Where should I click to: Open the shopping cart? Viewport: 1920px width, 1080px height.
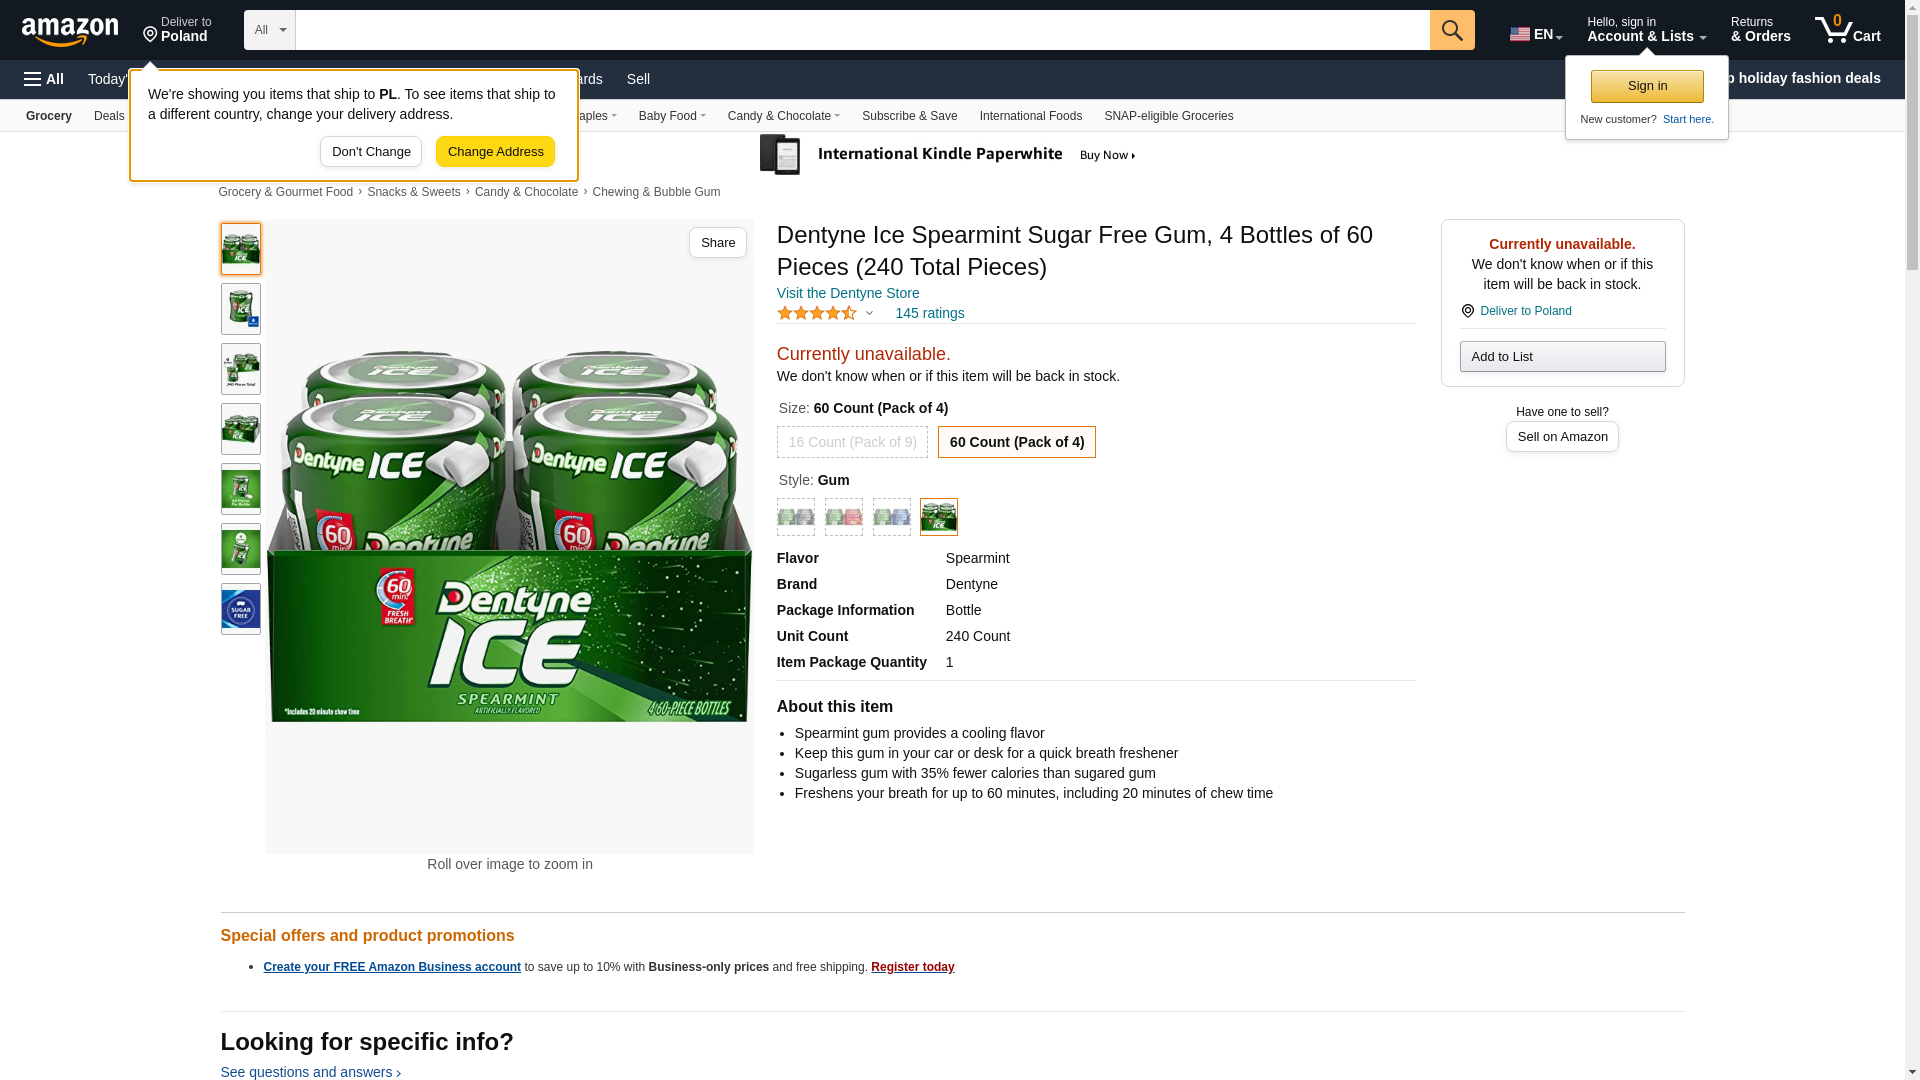[x=1847, y=30]
